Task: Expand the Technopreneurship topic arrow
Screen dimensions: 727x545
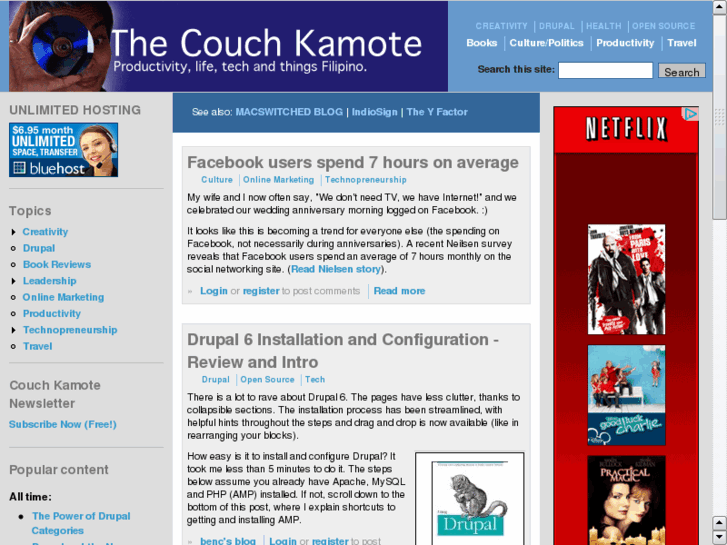Action: (x=13, y=330)
